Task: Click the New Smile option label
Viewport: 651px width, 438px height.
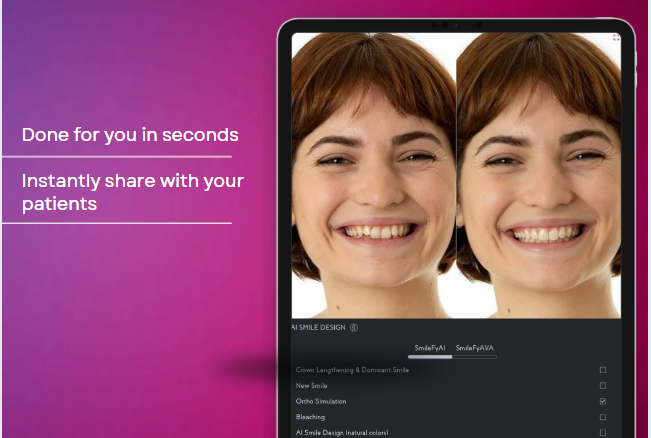Action: click(312, 385)
